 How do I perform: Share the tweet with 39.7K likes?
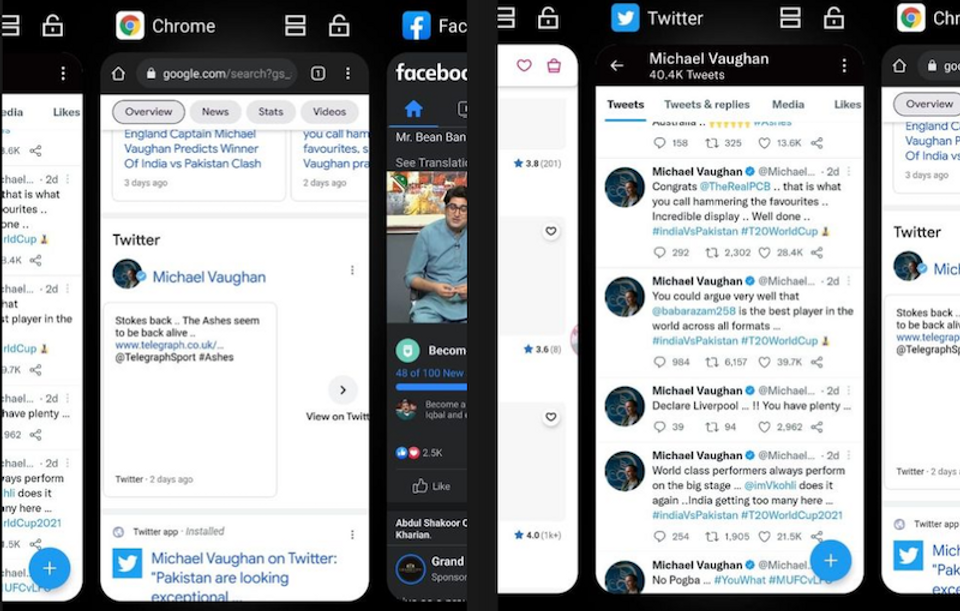817,362
